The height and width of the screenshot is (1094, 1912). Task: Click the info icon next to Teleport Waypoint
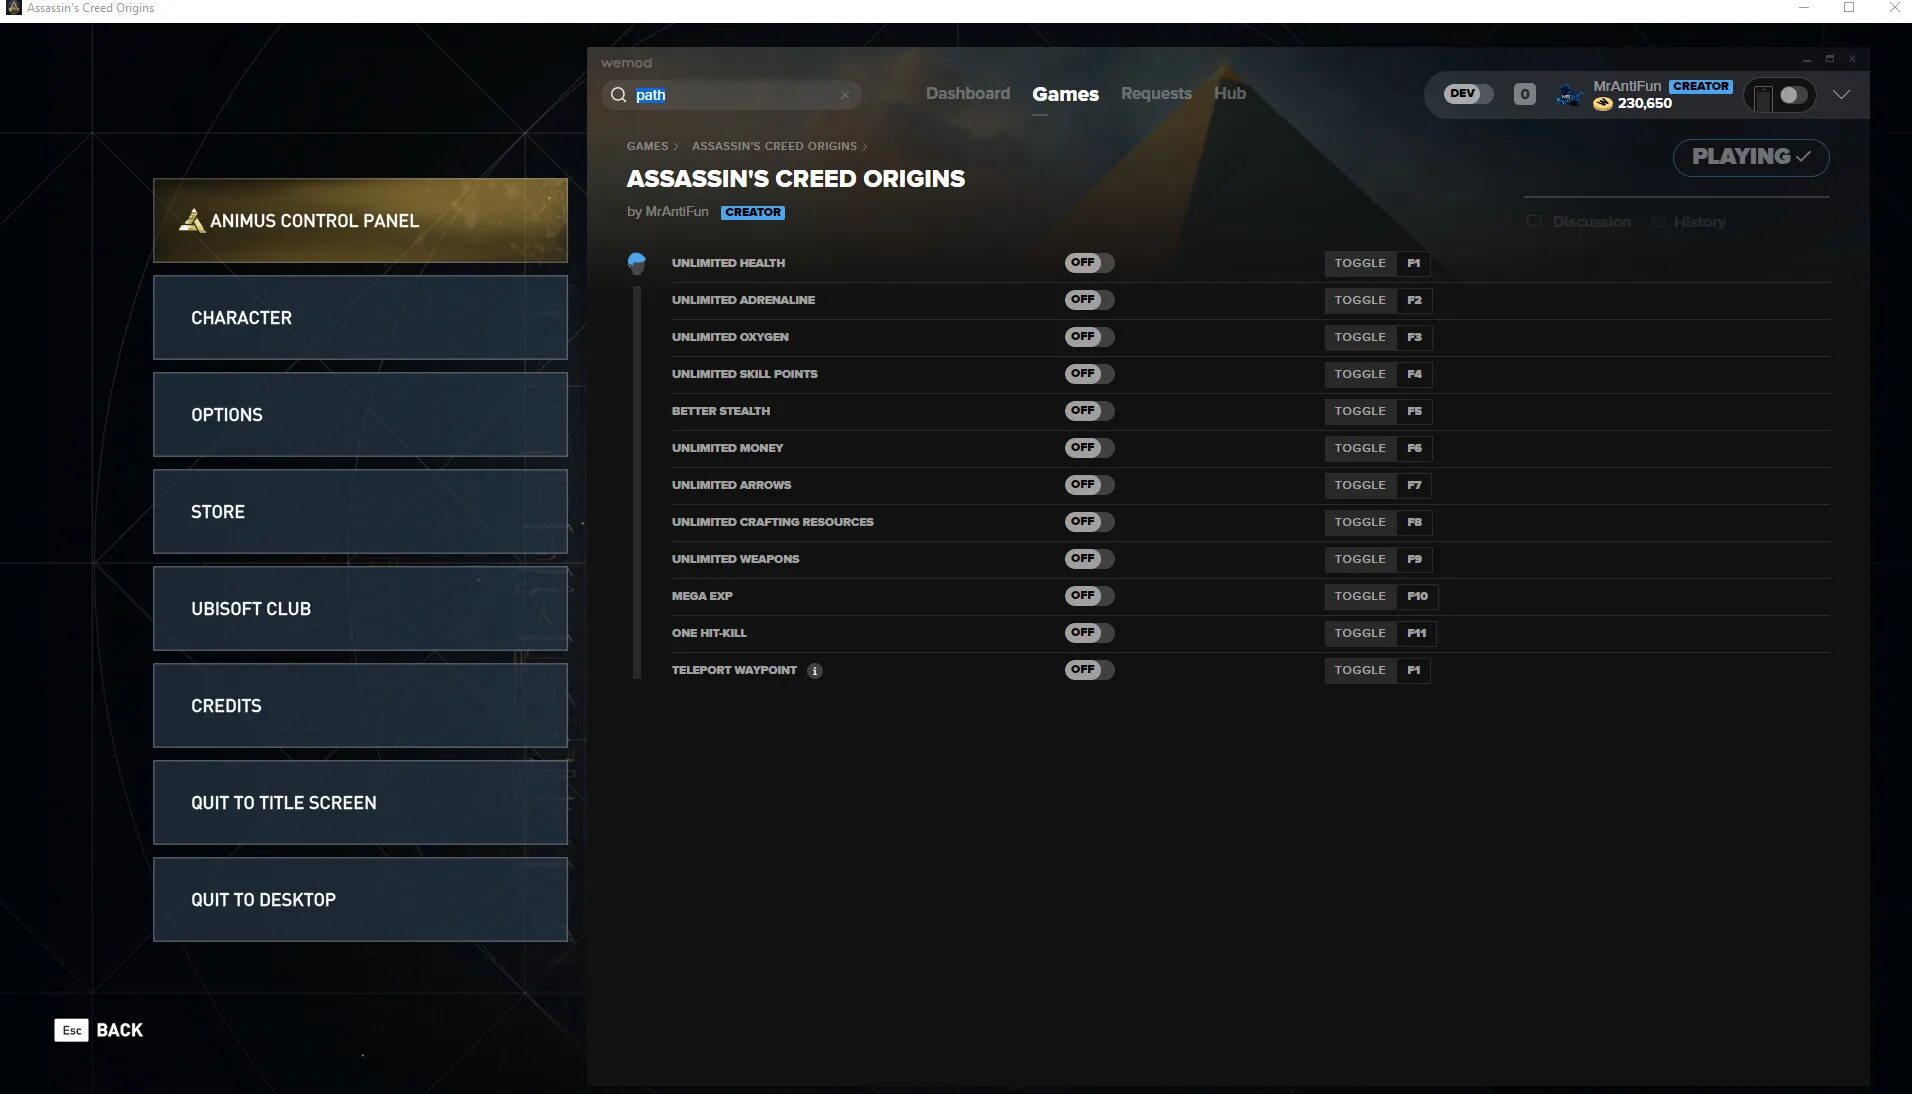coord(815,671)
